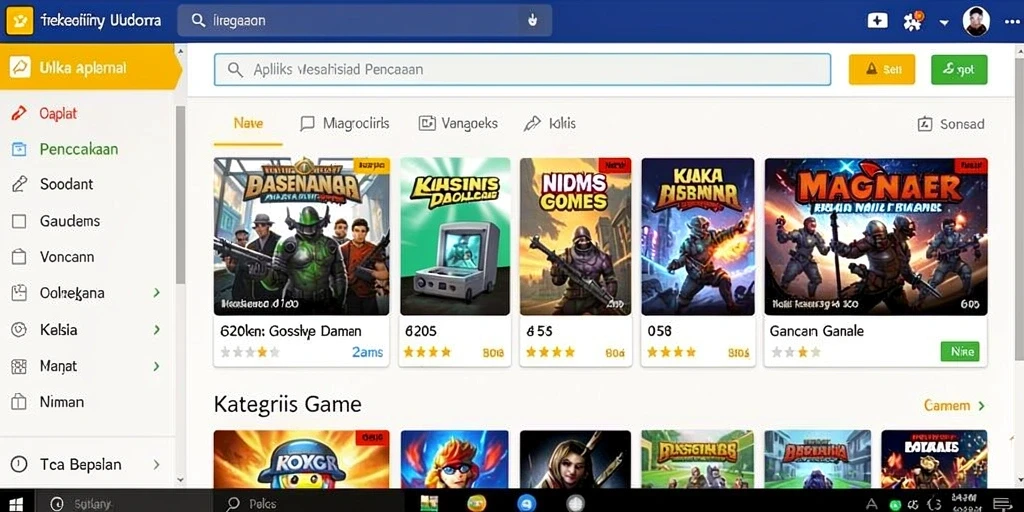Open the Magnaer game thumbnail
The width and height of the screenshot is (1024, 512).
876,236
